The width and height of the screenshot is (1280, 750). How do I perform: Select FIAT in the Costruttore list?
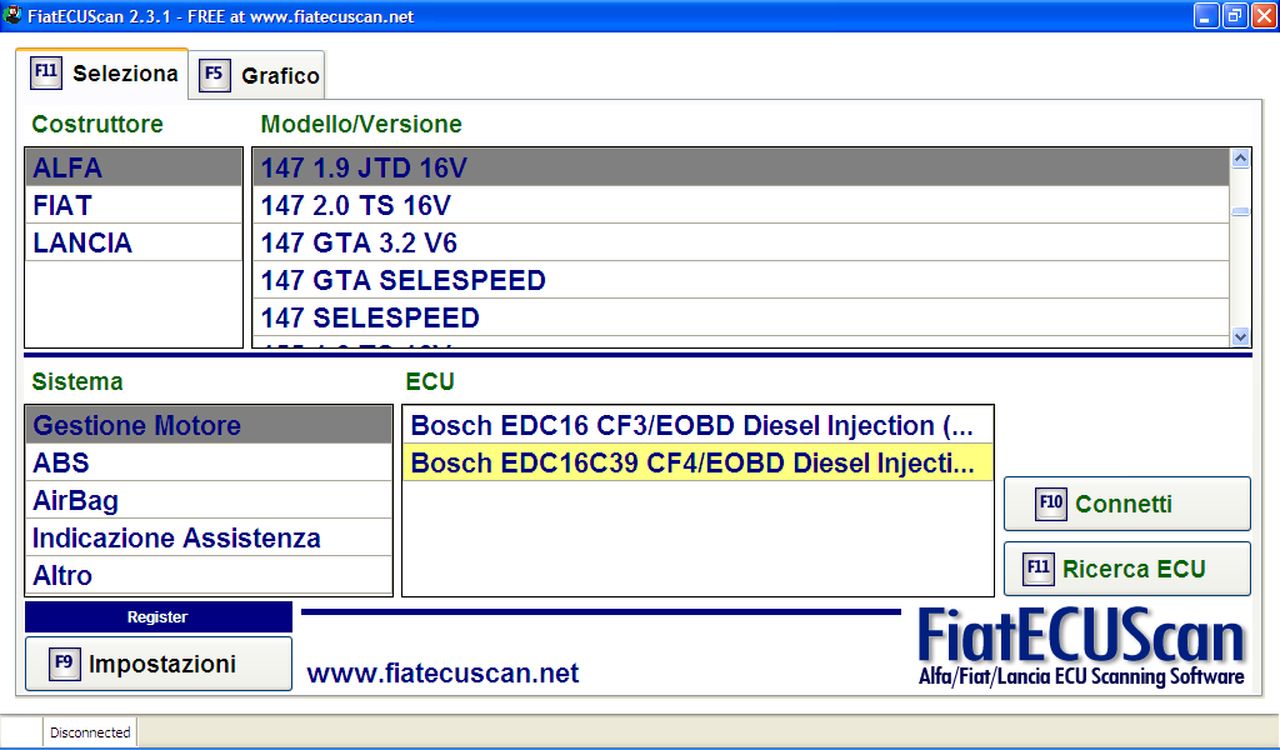[63, 206]
